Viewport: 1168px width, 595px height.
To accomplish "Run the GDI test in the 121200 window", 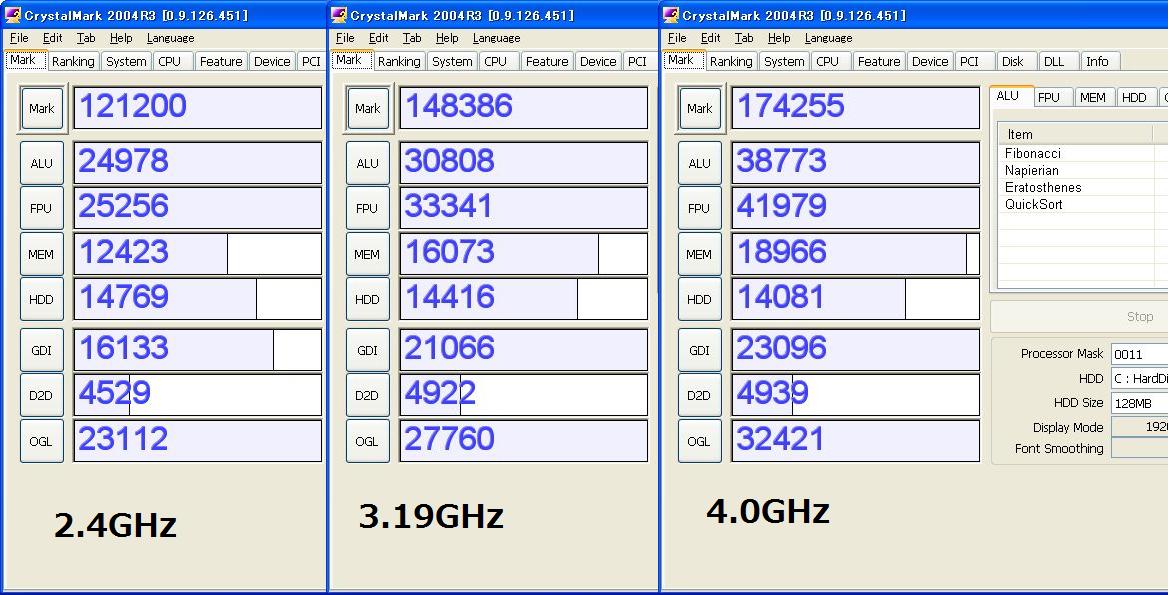I will coord(42,350).
